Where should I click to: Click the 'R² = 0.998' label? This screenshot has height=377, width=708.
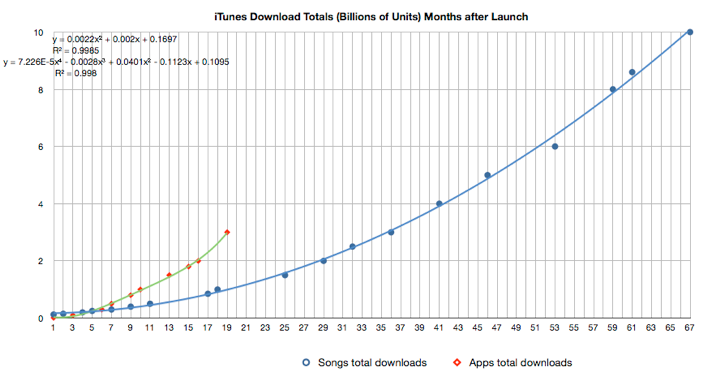click(76, 73)
